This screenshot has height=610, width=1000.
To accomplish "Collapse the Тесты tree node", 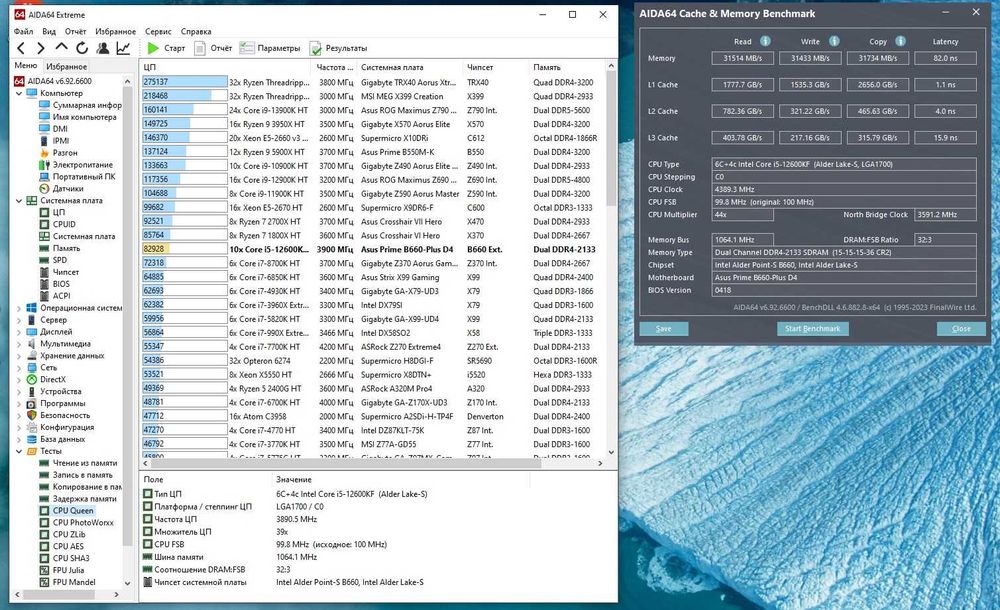I will coord(19,451).
